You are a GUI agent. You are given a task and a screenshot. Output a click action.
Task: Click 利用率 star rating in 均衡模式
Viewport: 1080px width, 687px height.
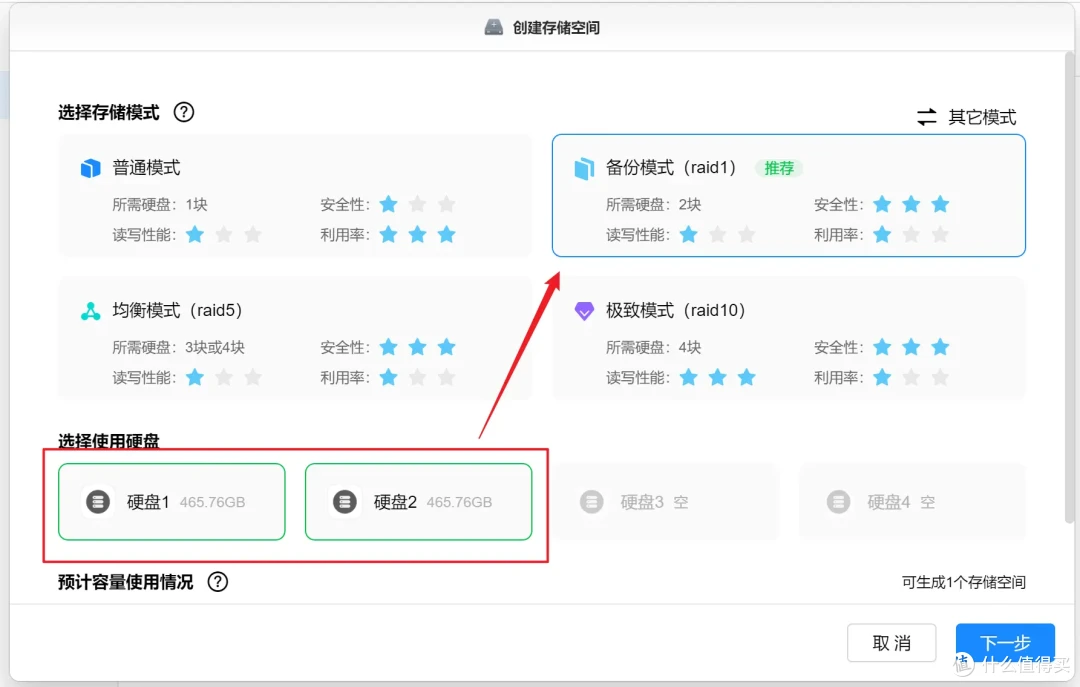pos(417,377)
